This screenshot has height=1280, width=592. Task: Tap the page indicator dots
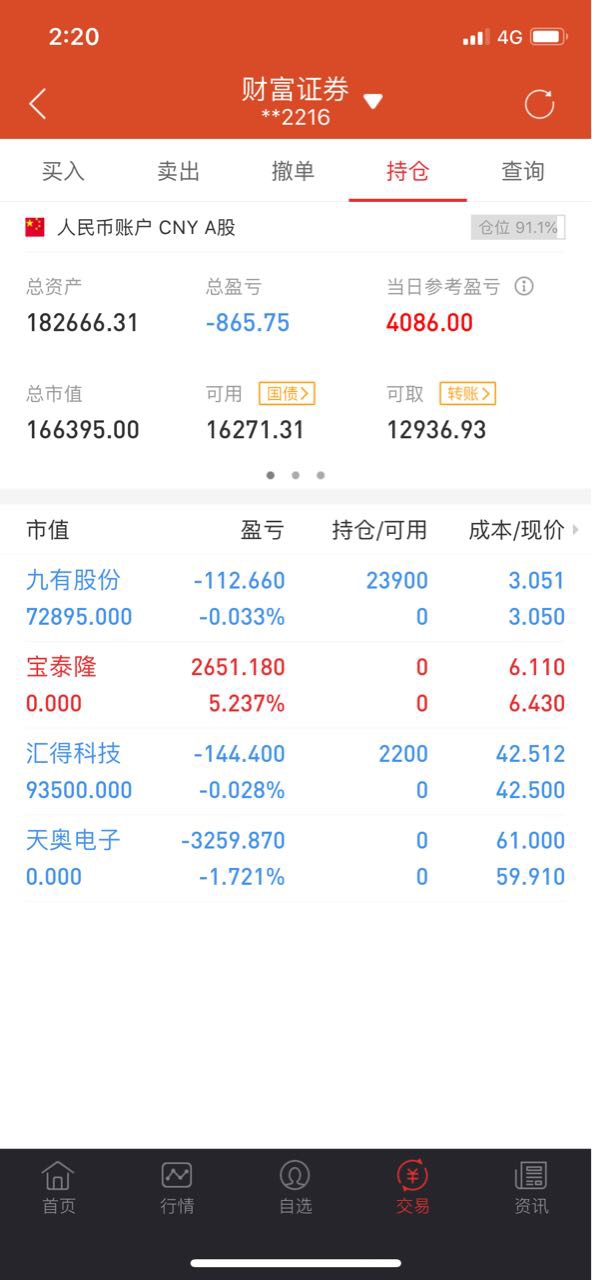click(296, 475)
